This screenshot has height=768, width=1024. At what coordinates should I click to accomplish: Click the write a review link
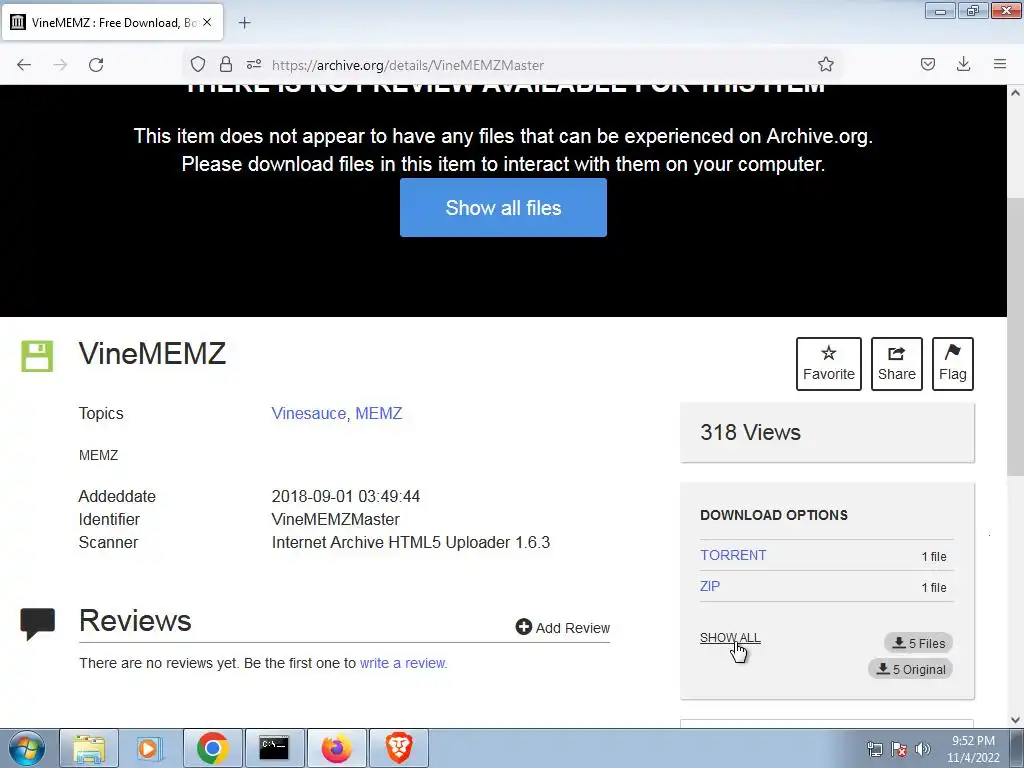point(404,663)
